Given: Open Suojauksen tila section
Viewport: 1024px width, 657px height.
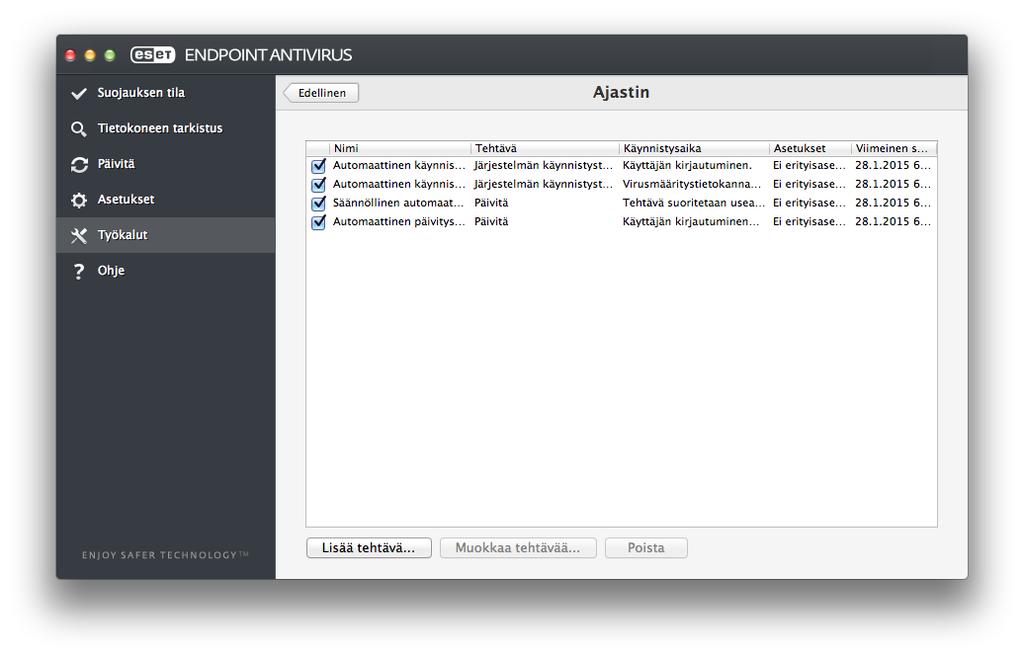Looking at the screenshot, I should click(x=166, y=93).
